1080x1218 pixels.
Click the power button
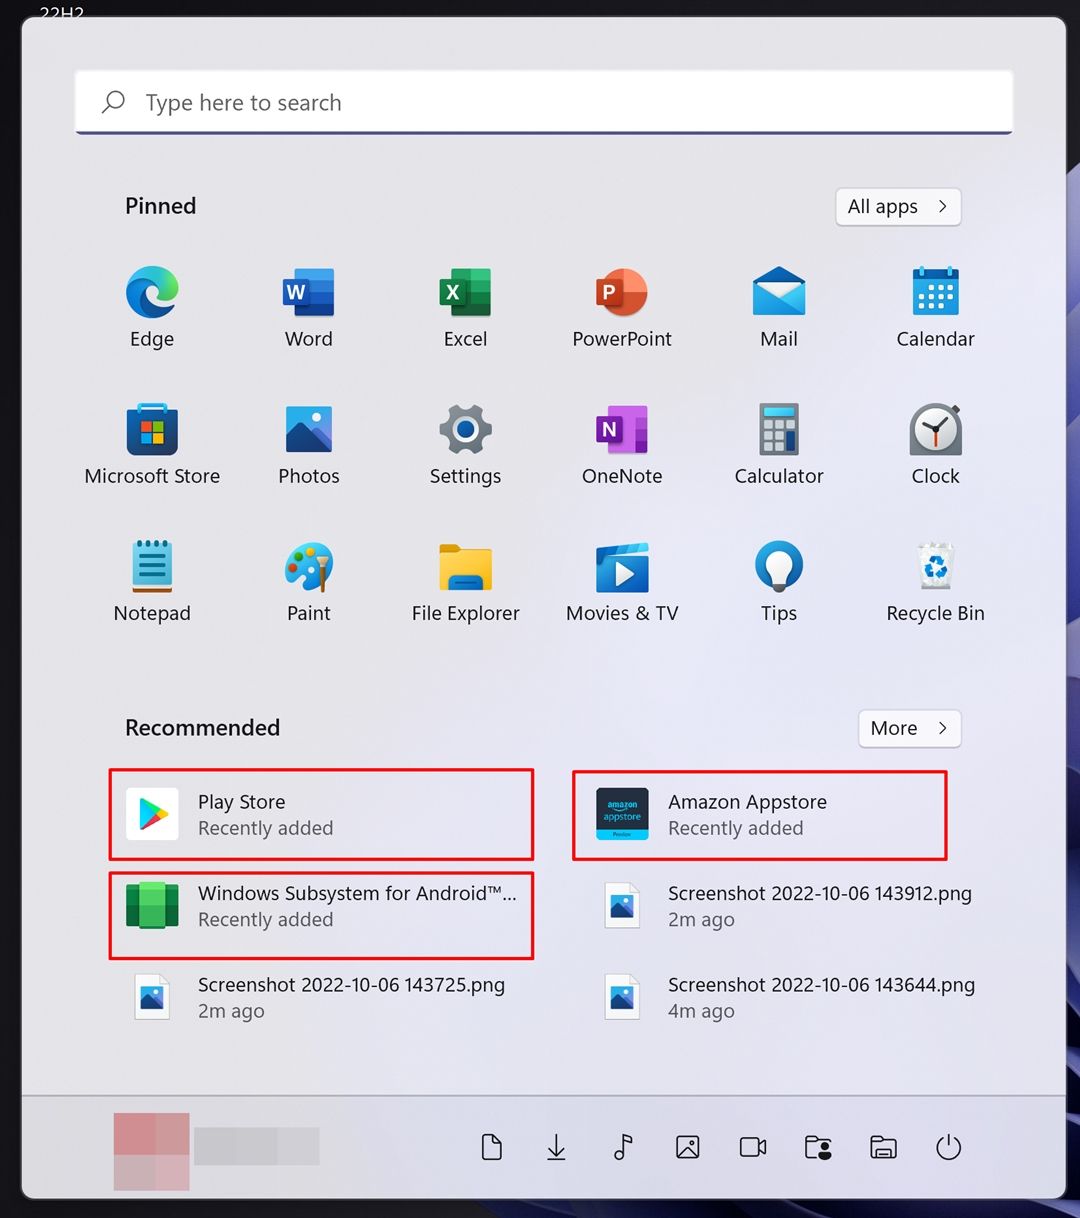click(x=948, y=1147)
